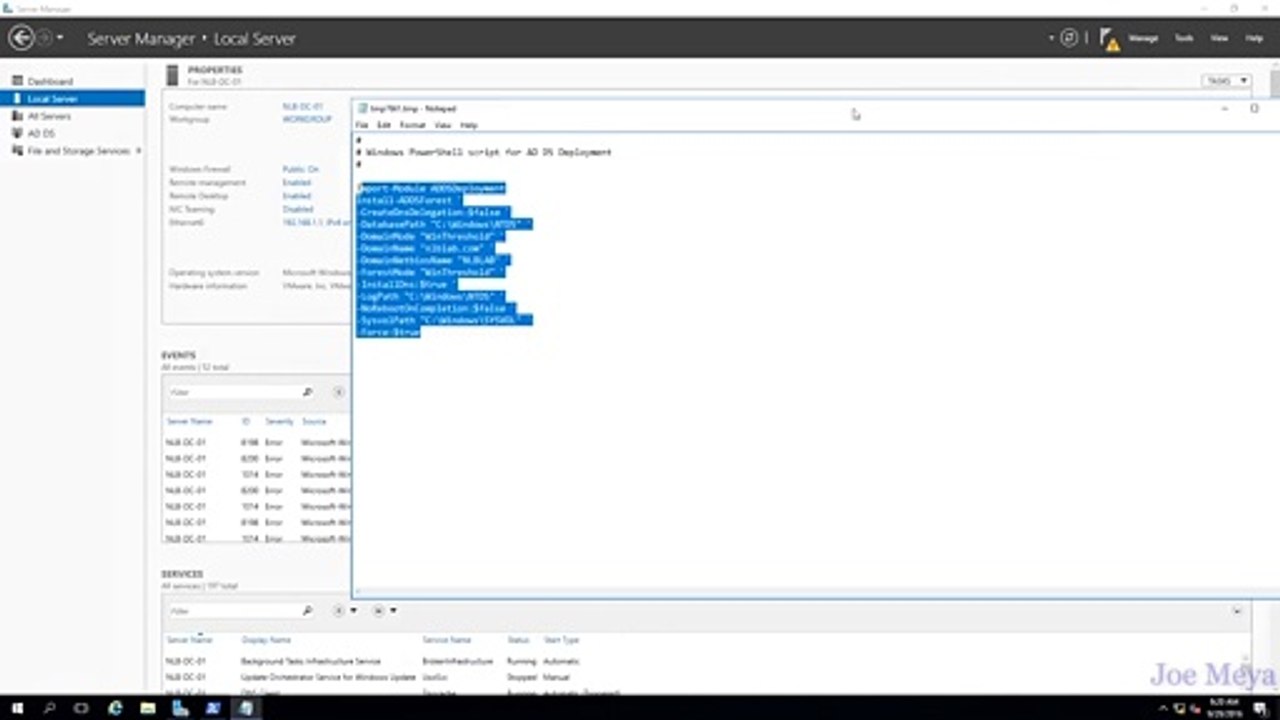Open the Notepad View menu
Viewport: 1280px width, 720px height.
point(443,125)
